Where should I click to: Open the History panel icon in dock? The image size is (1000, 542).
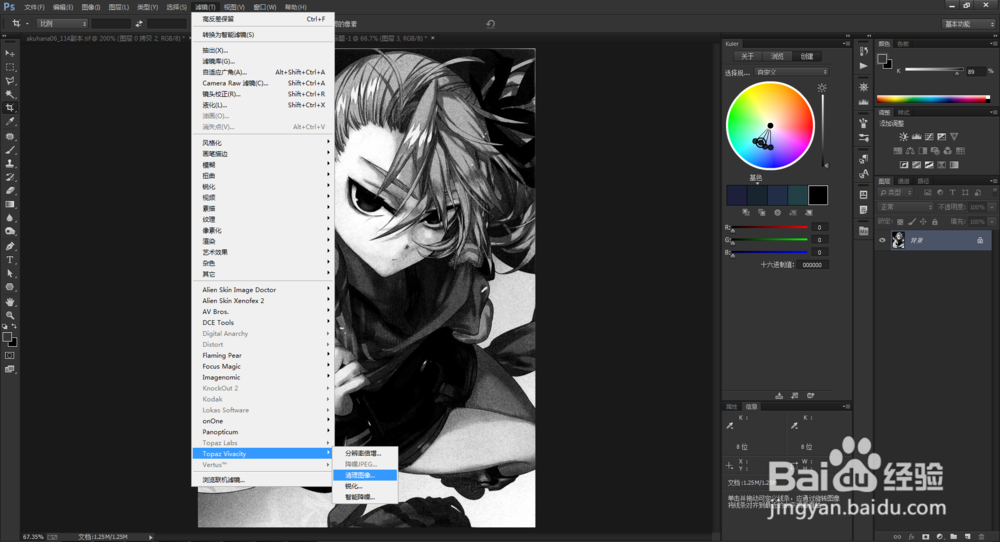[864, 51]
